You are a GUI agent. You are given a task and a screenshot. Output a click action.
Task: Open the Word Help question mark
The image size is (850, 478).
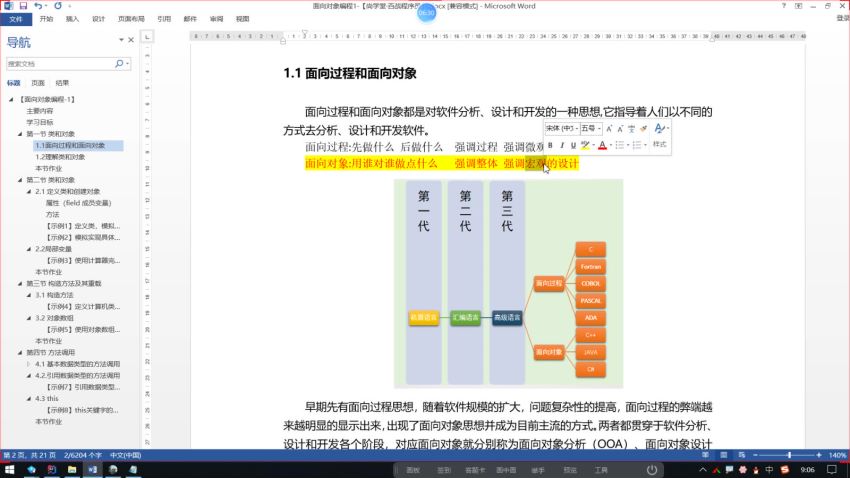(x=783, y=6)
